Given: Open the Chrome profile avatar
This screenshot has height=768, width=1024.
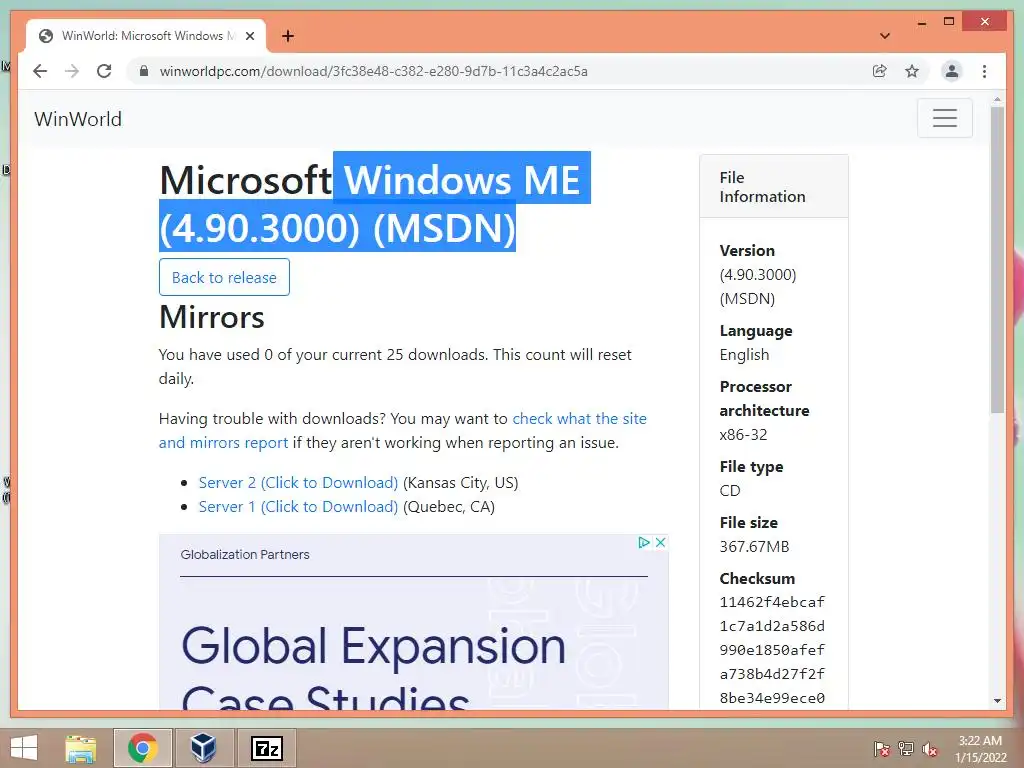Looking at the screenshot, I should click(x=952, y=71).
